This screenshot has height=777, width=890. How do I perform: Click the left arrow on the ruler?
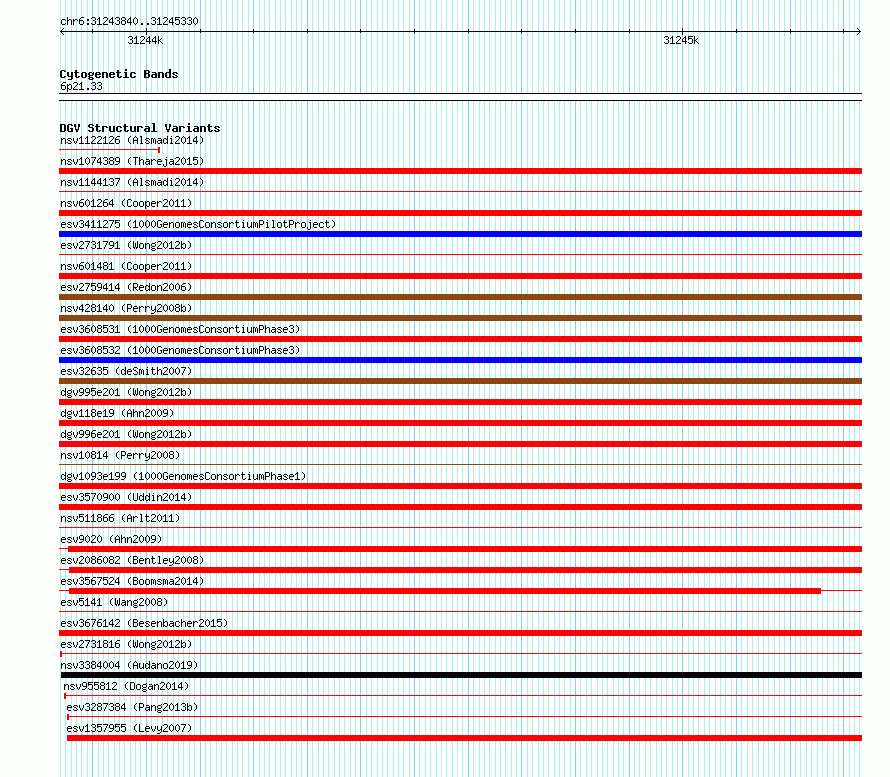pyautogui.click(x=62, y=31)
